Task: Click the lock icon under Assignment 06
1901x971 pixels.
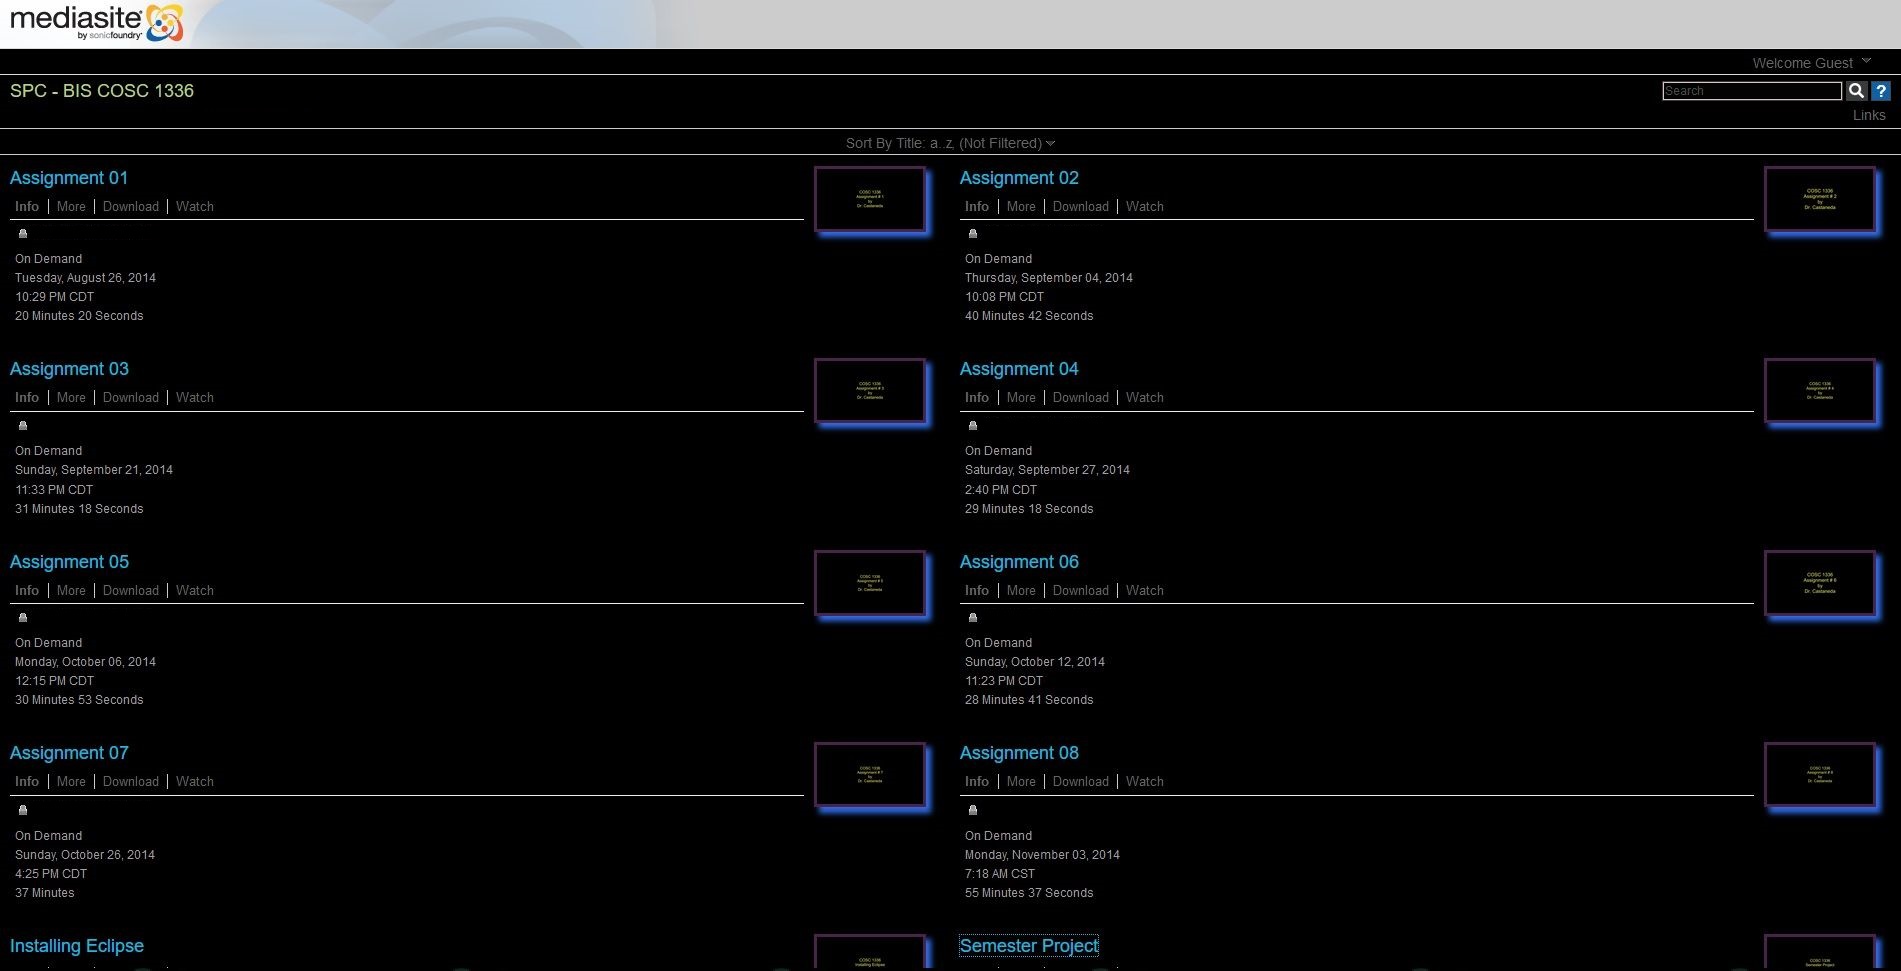Action: pyautogui.click(x=973, y=618)
